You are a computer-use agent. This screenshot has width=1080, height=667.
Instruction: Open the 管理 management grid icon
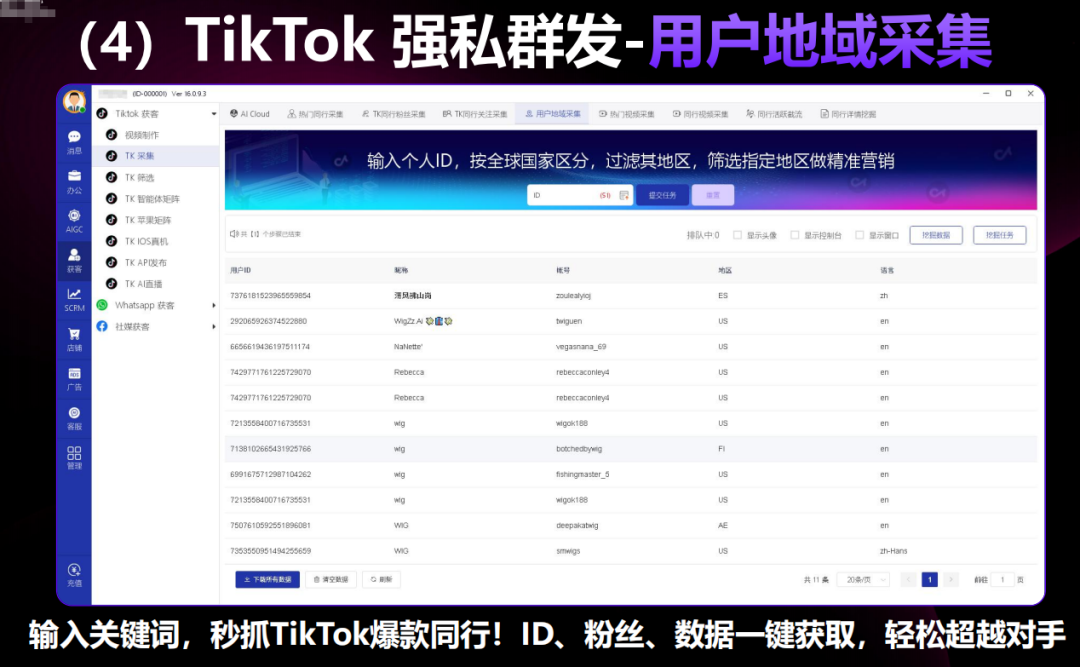tap(74, 458)
